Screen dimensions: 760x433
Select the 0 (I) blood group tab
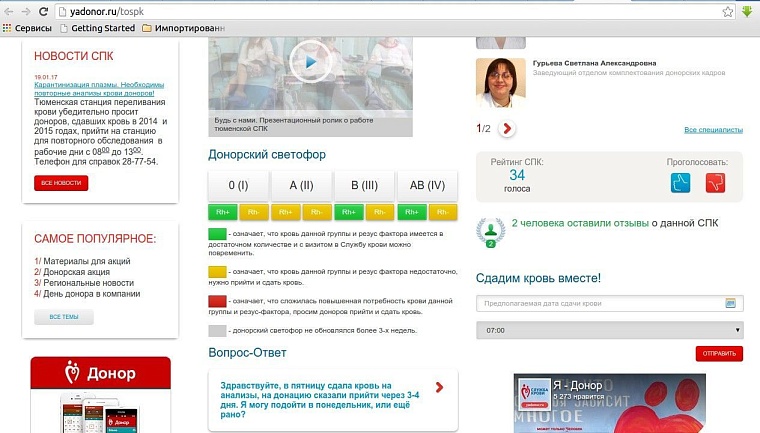pos(238,185)
